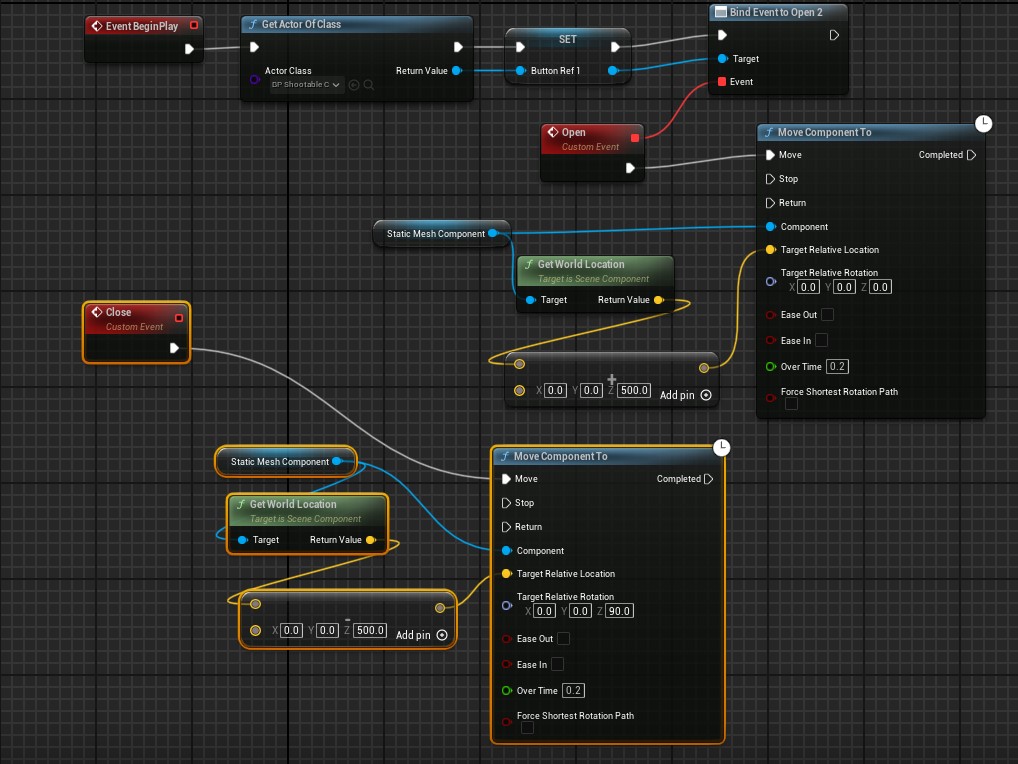Click the delegate pin on Event BeginPlay node

pyautogui.click(x=194, y=25)
